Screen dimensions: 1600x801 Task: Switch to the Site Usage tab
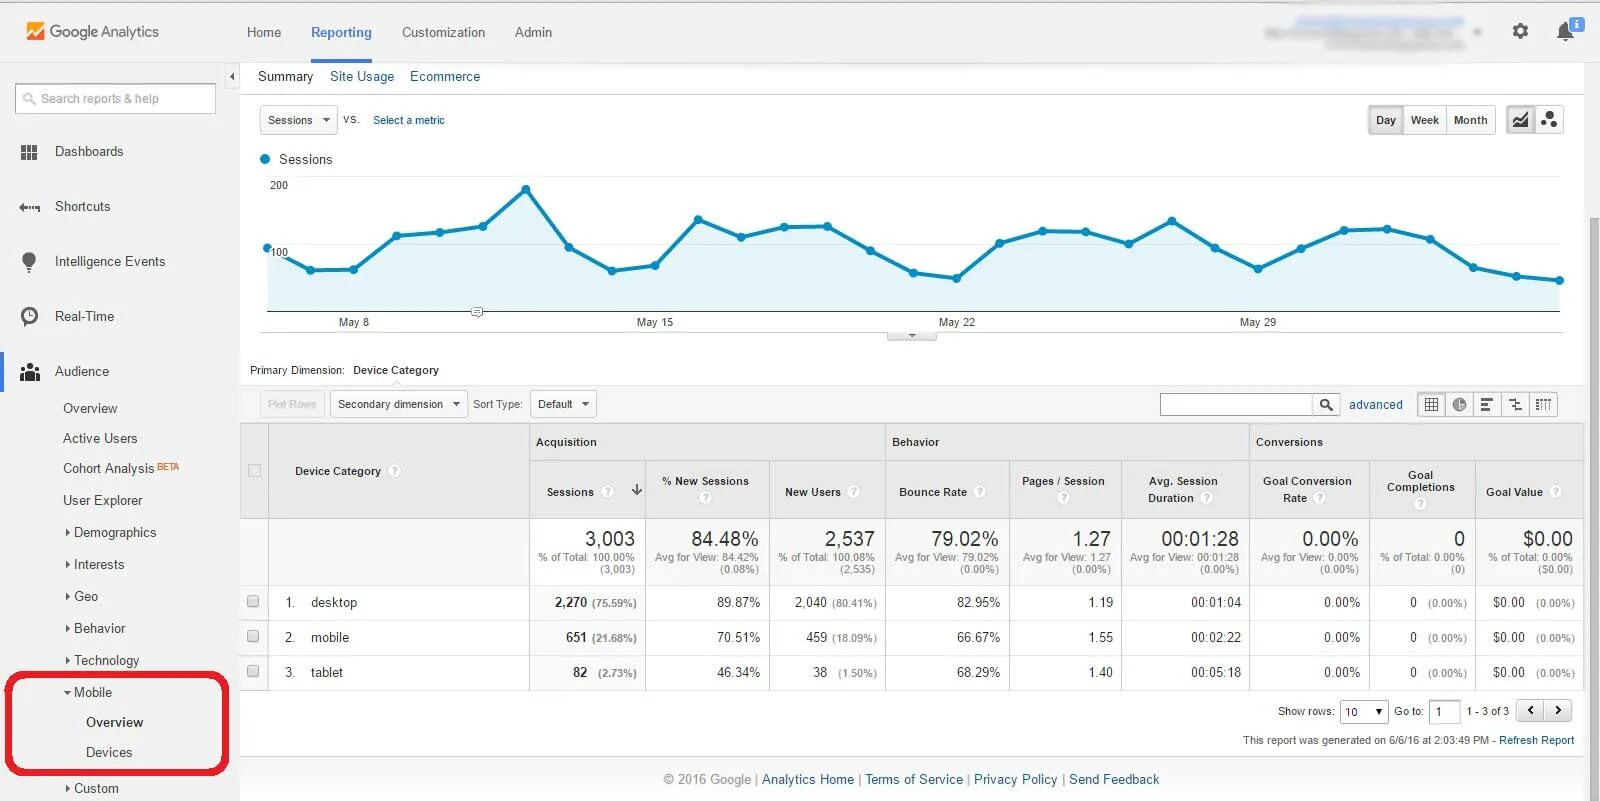362,76
